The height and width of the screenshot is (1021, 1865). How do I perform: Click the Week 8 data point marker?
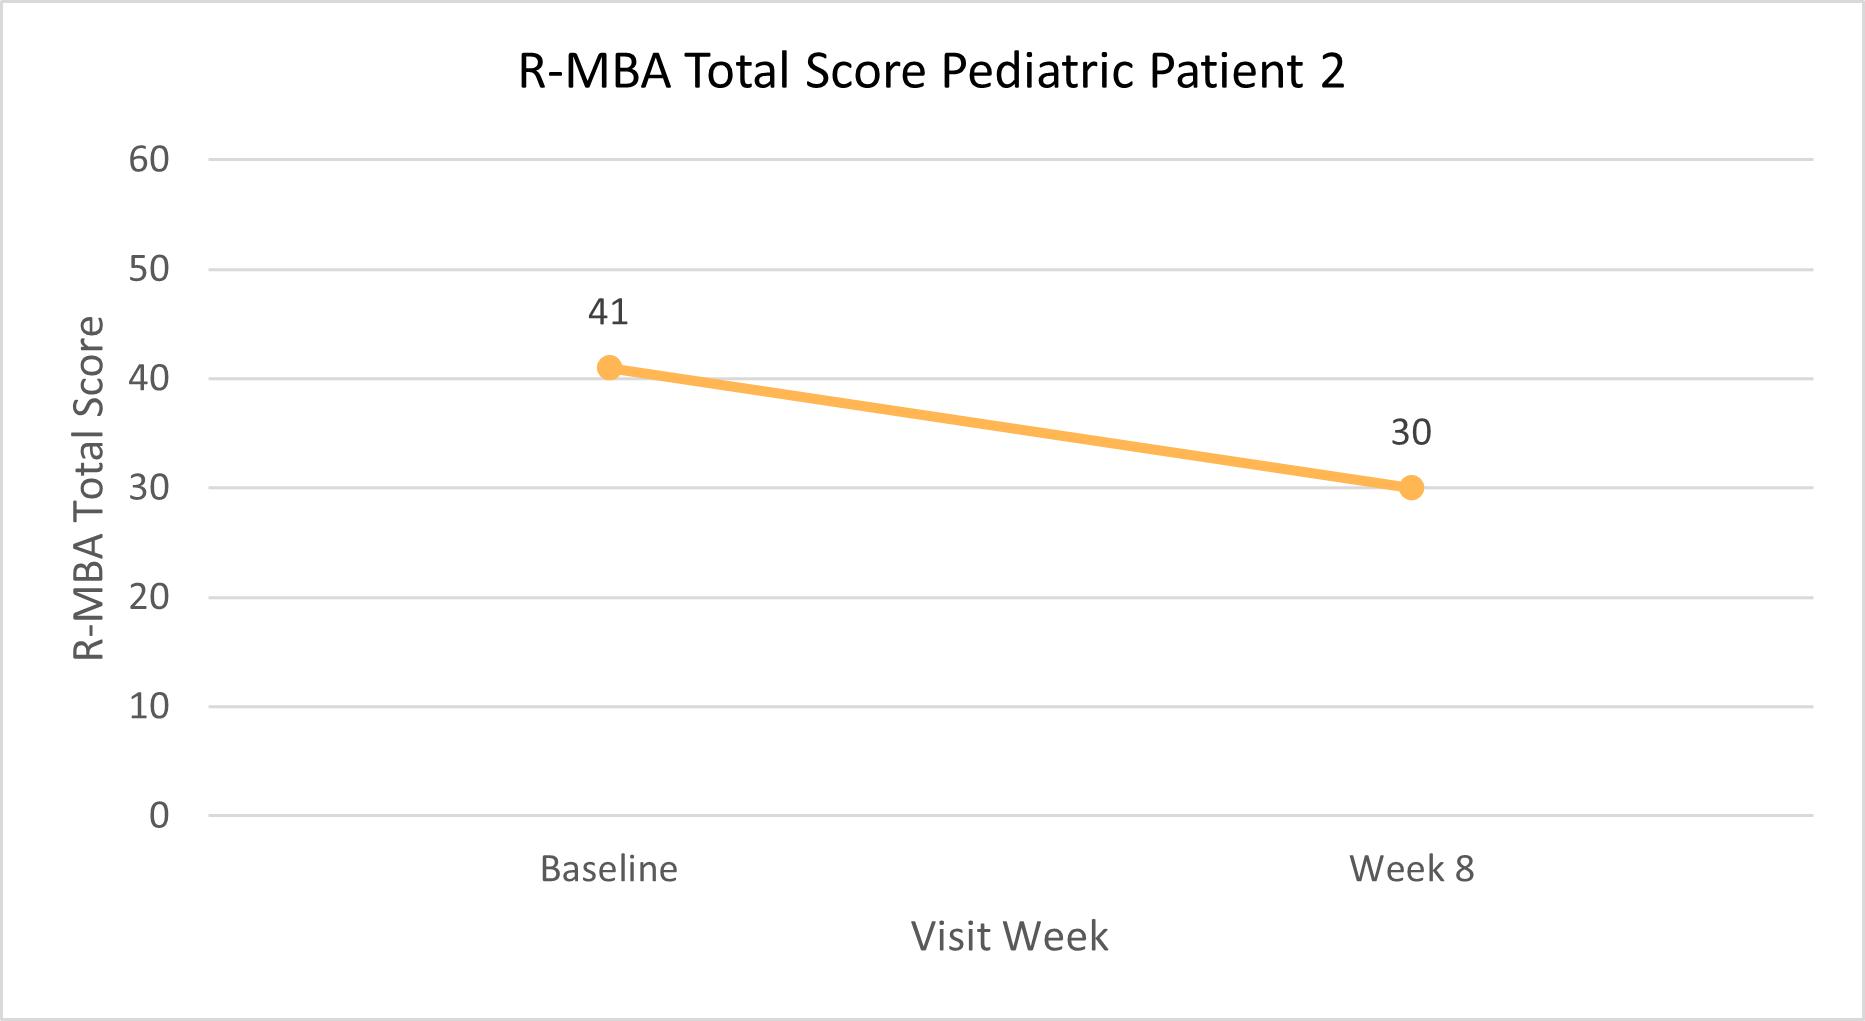pyautogui.click(x=1411, y=488)
